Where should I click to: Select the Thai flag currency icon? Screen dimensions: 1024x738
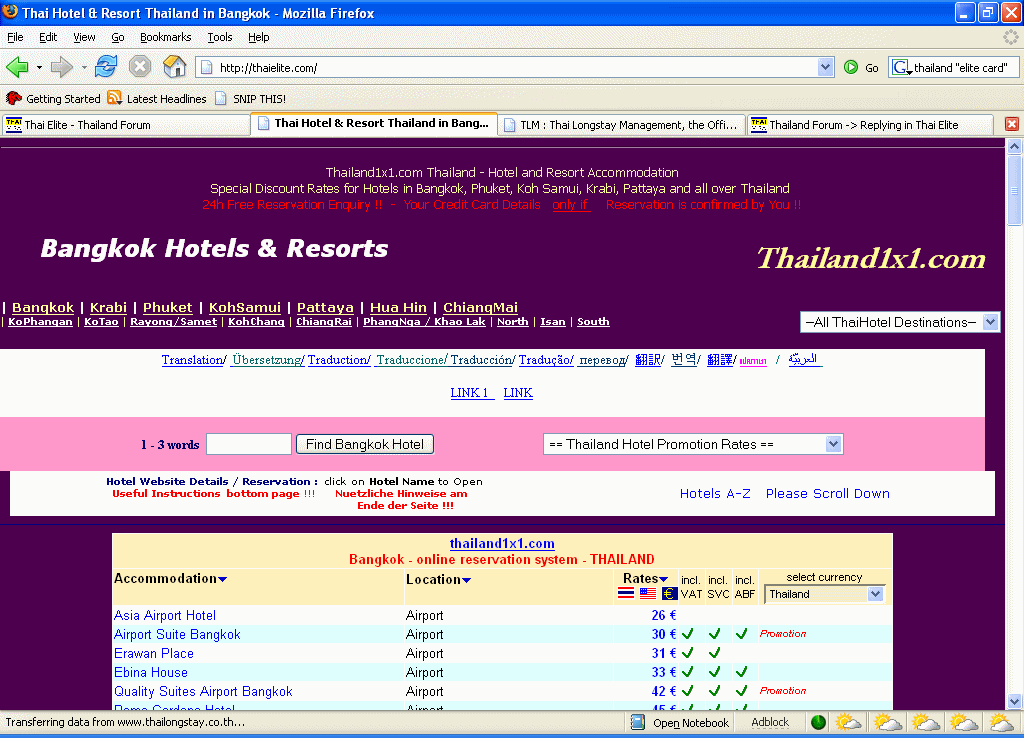(626, 594)
